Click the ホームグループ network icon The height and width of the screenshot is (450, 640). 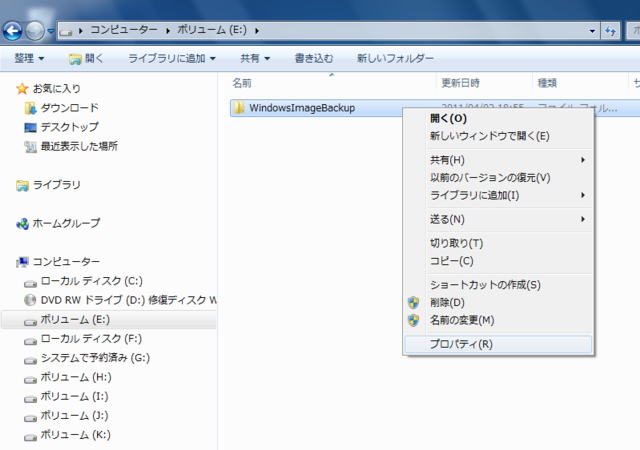[x=22, y=224]
